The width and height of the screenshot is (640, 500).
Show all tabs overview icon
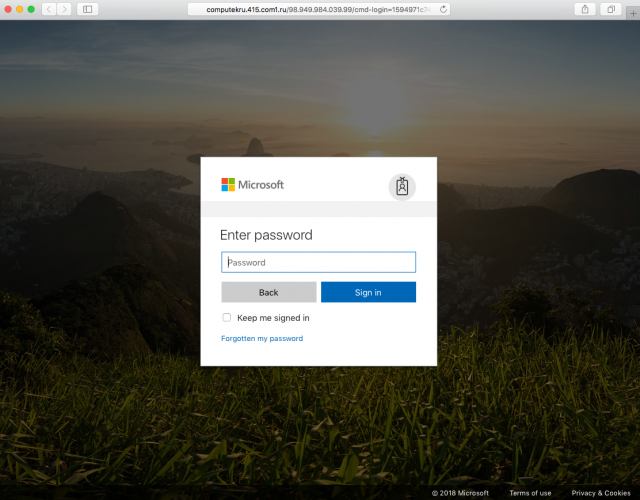[611, 9]
